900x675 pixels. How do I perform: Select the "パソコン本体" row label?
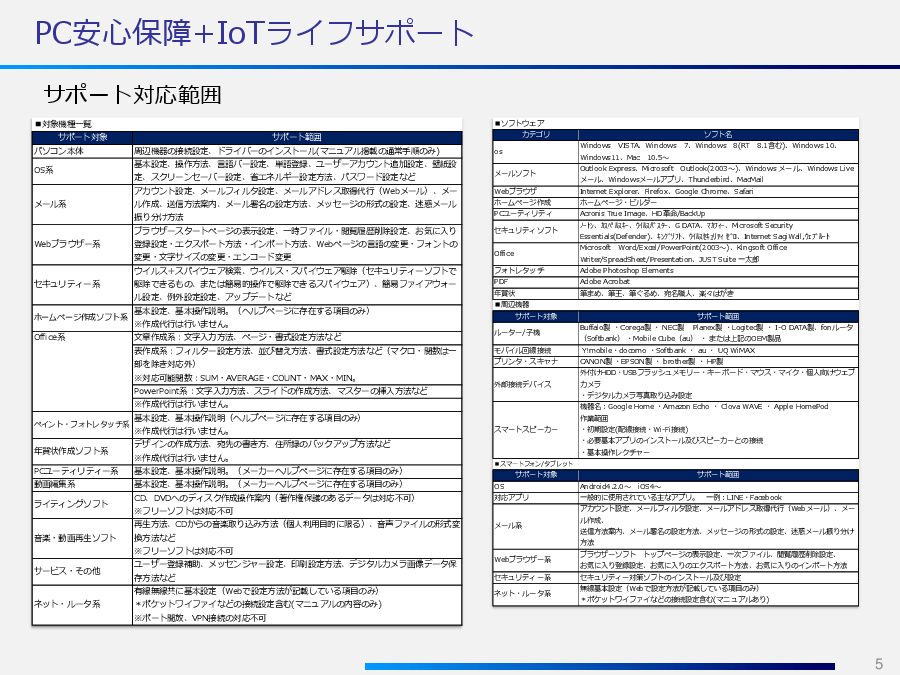click(59, 151)
